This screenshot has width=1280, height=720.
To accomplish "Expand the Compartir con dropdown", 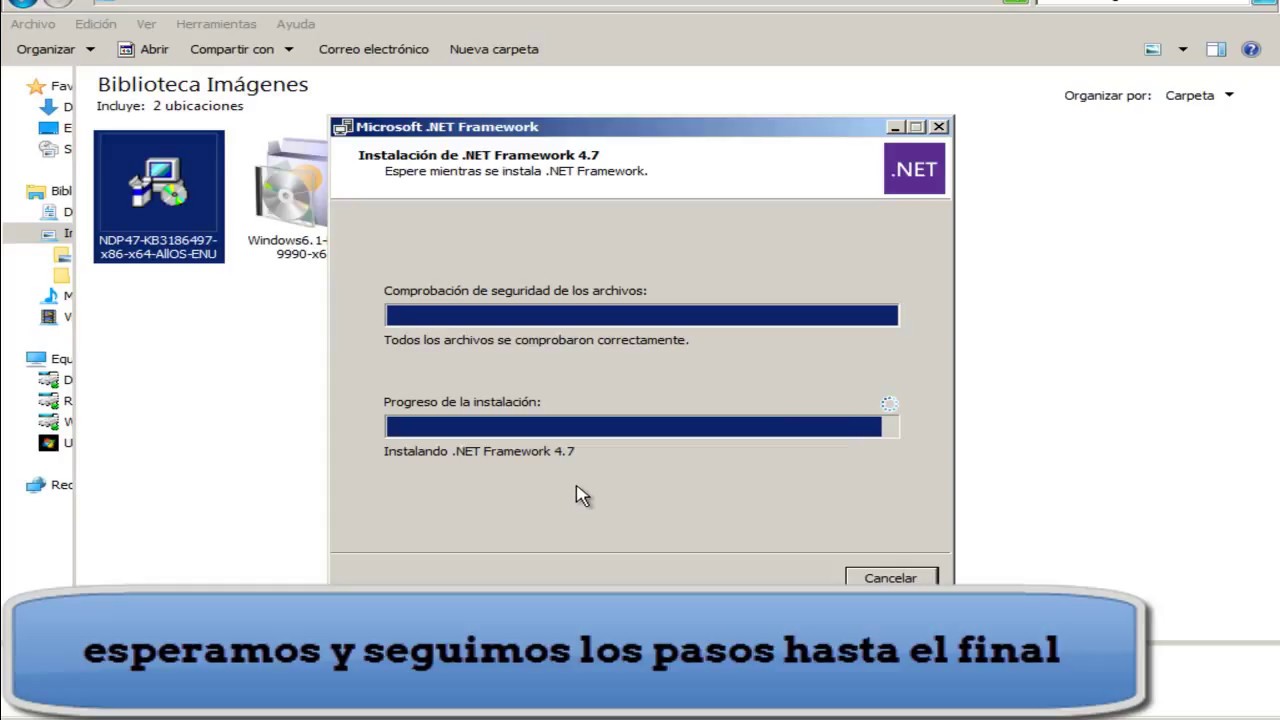I will pyautogui.click(x=242, y=49).
